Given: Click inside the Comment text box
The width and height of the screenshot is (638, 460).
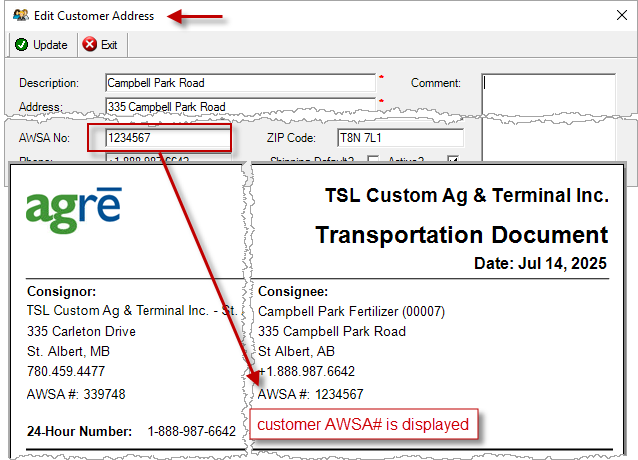Looking at the screenshot, I should pos(548,118).
